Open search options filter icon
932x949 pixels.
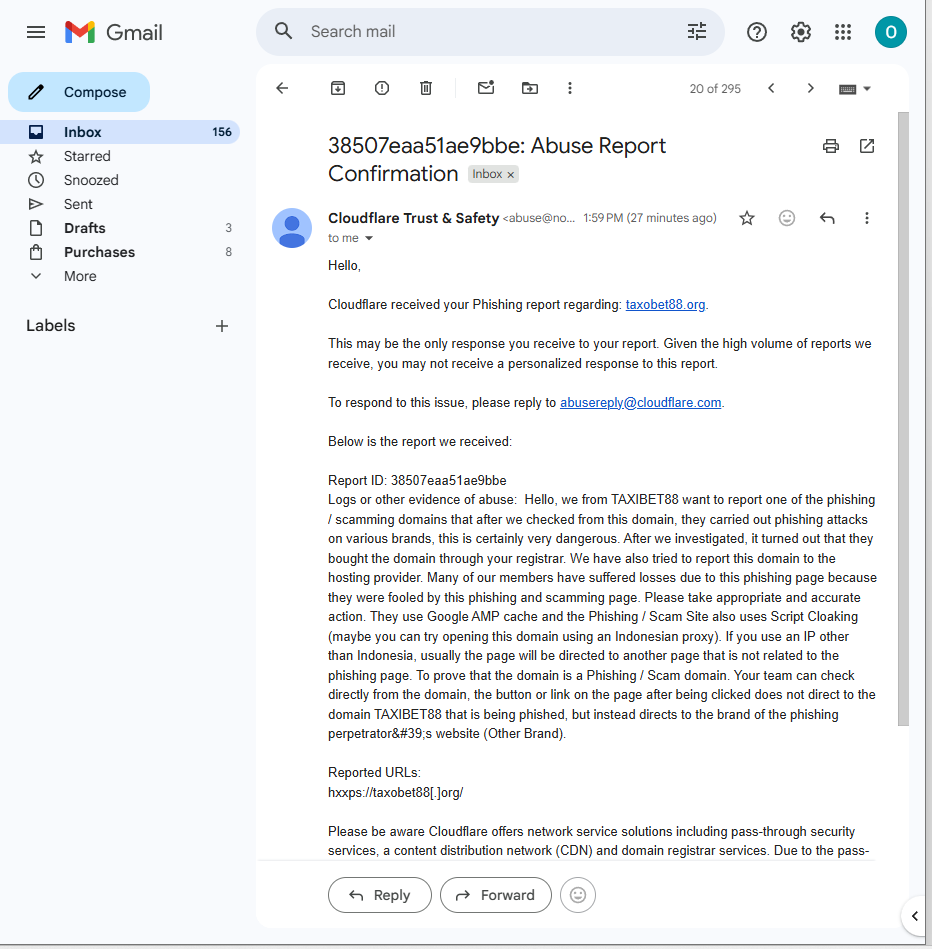point(697,31)
